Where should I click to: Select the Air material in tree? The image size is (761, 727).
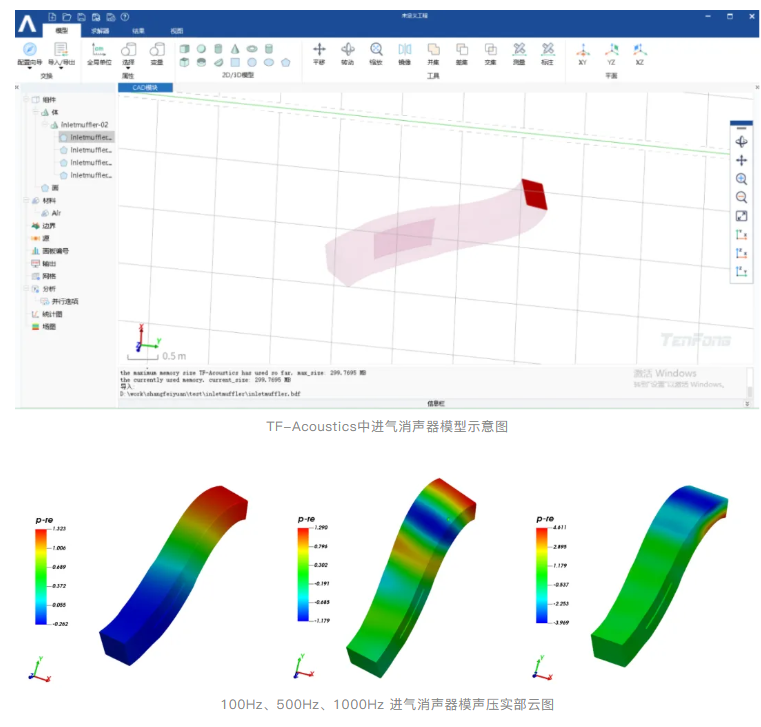56,213
